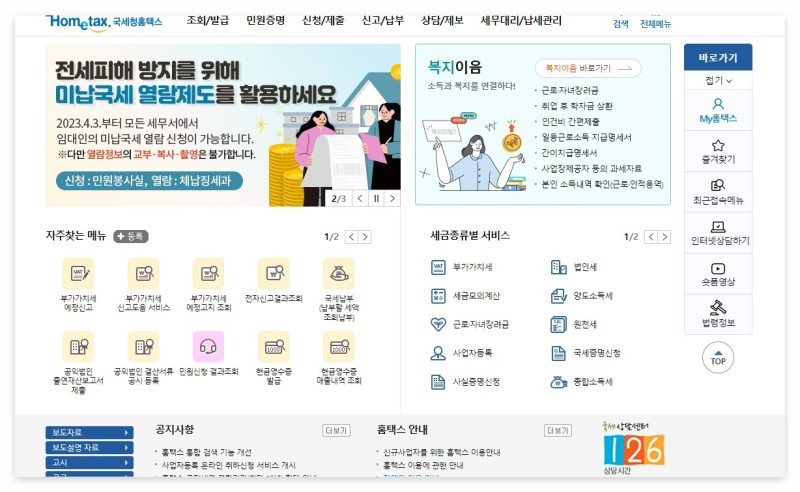Click the 즐겨찾기 star icon
800x492 pixels.
(718, 145)
